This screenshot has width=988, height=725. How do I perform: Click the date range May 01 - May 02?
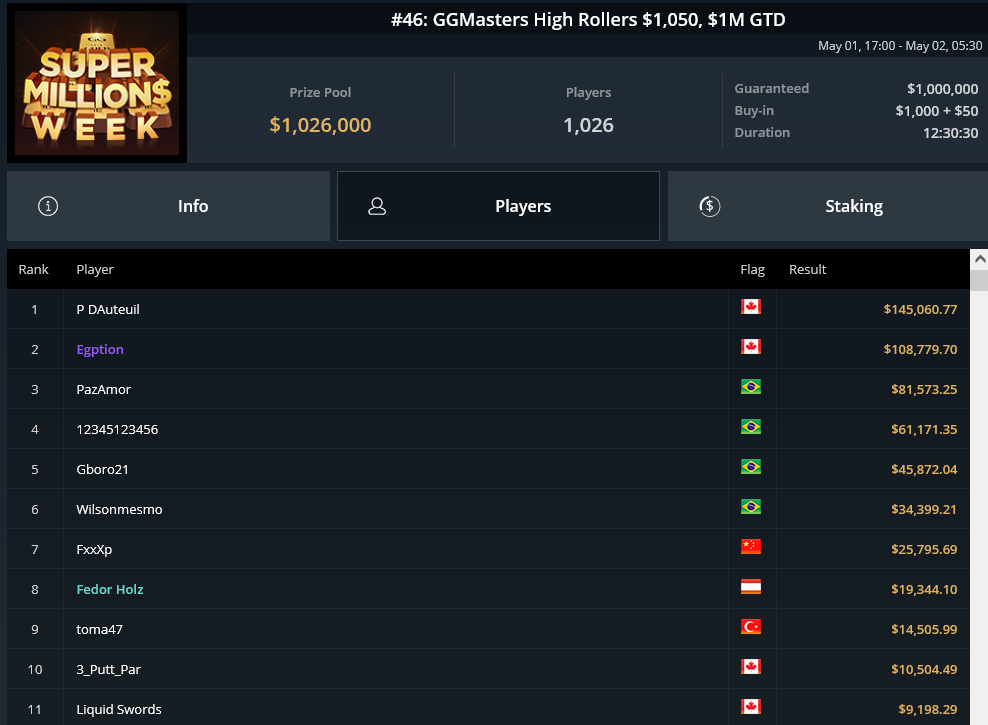(900, 46)
